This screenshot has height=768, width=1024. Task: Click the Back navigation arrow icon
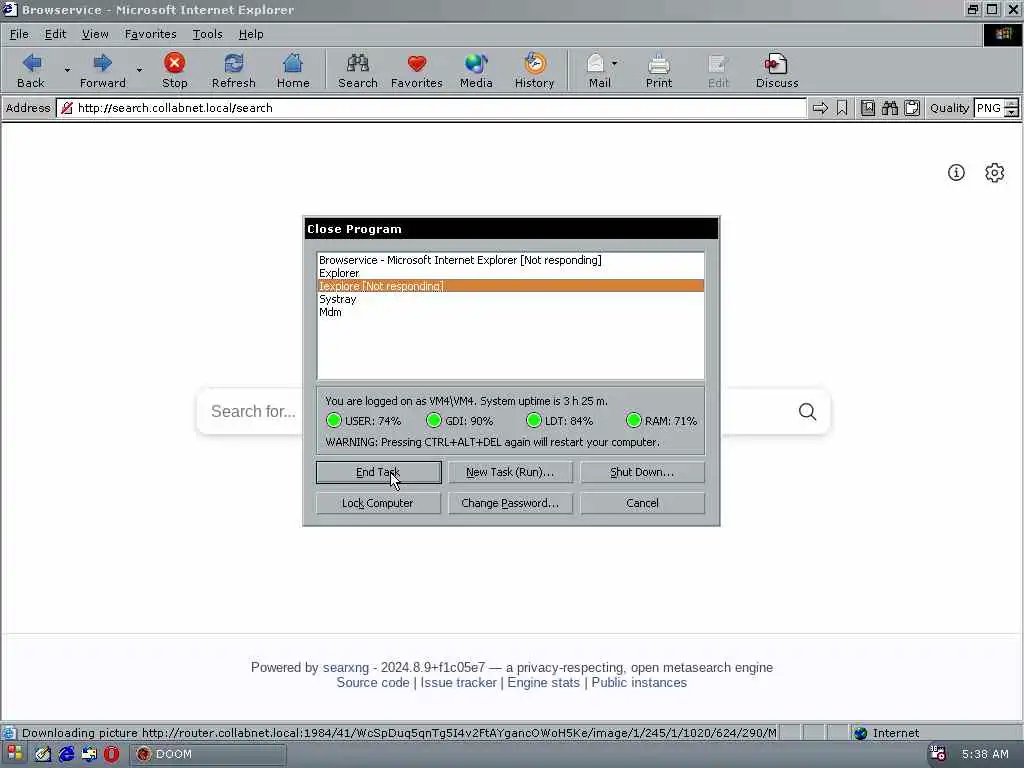click(x=31, y=63)
